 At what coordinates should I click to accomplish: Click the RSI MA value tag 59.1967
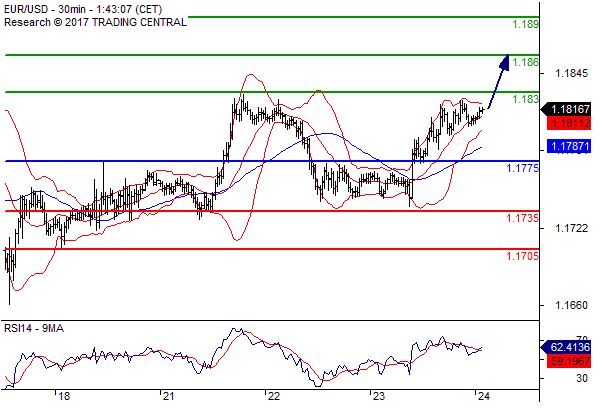pyautogui.click(x=569, y=361)
